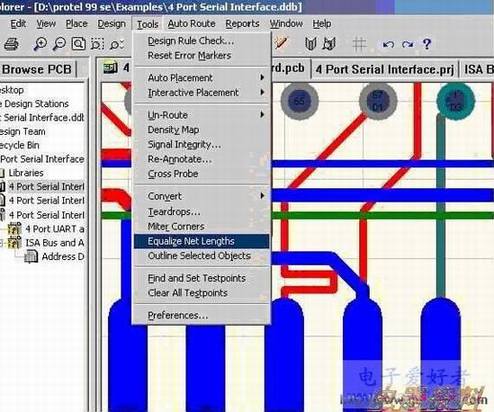Click the zoom selected area icon
This screenshot has width=494, height=412.
tap(97, 44)
